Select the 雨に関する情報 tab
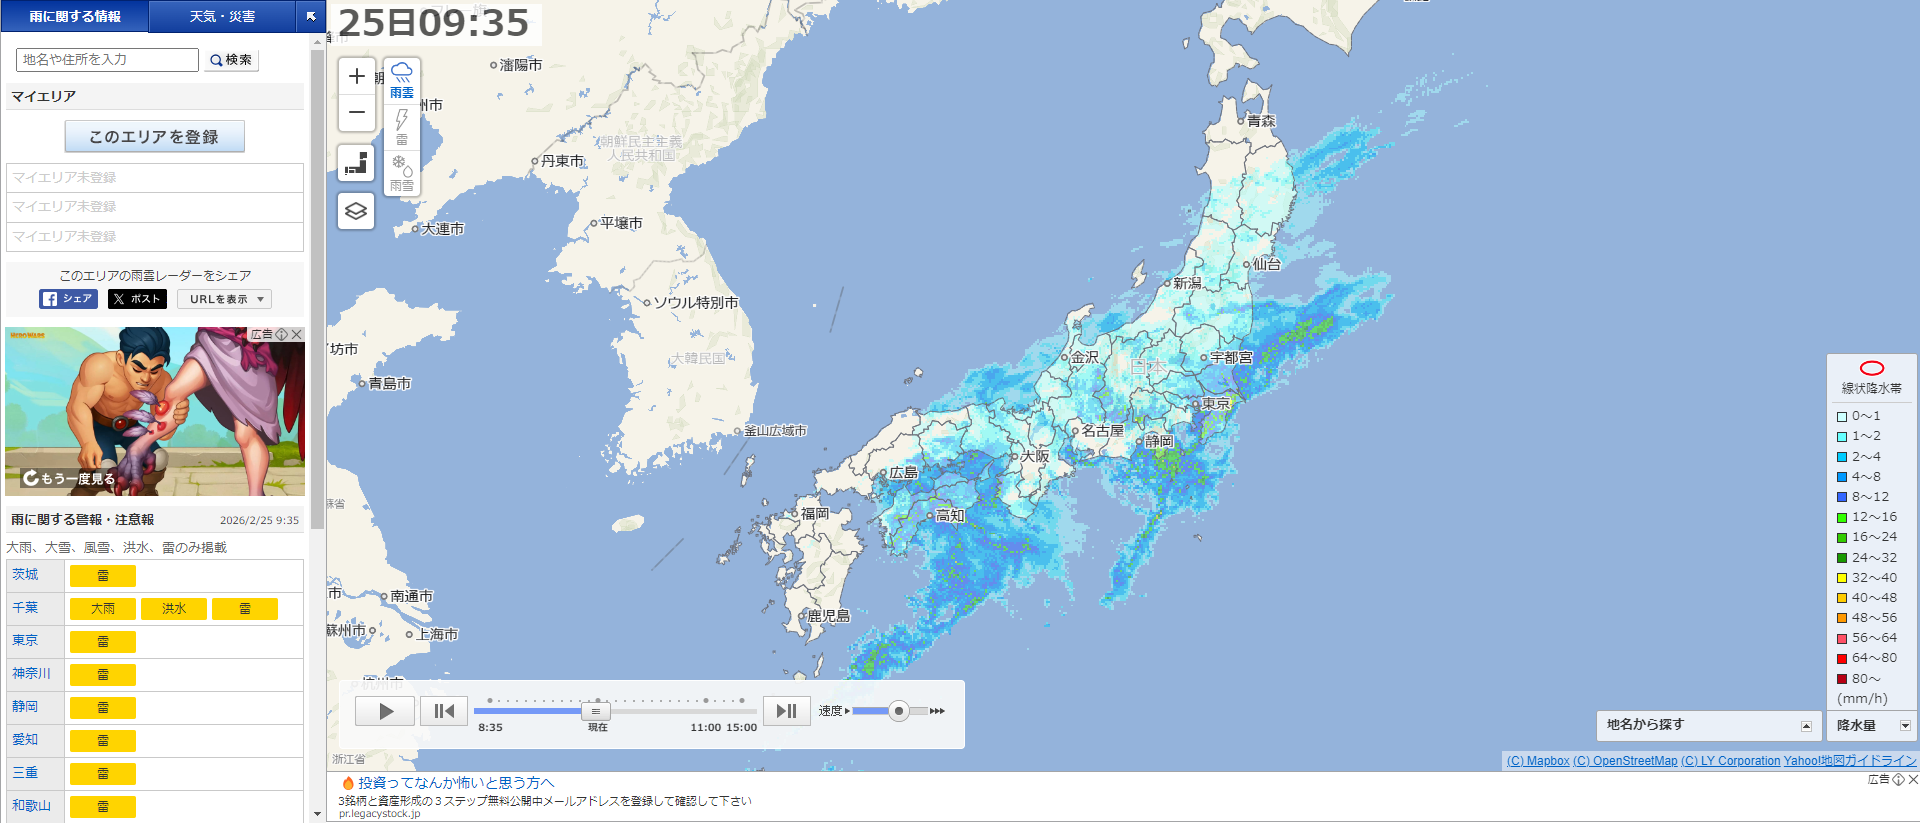This screenshot has height=830, width=1920. coord(75,16)
